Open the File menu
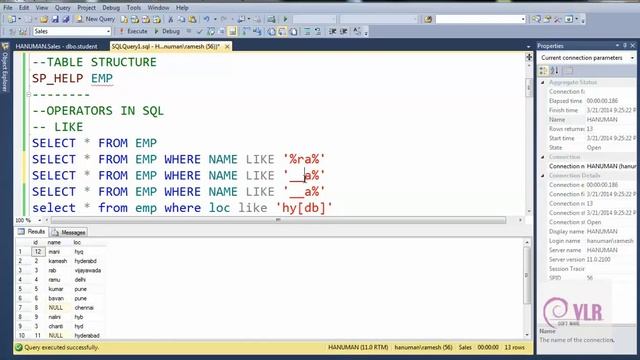Screen dimensions: 640x360 pos(8,7)
